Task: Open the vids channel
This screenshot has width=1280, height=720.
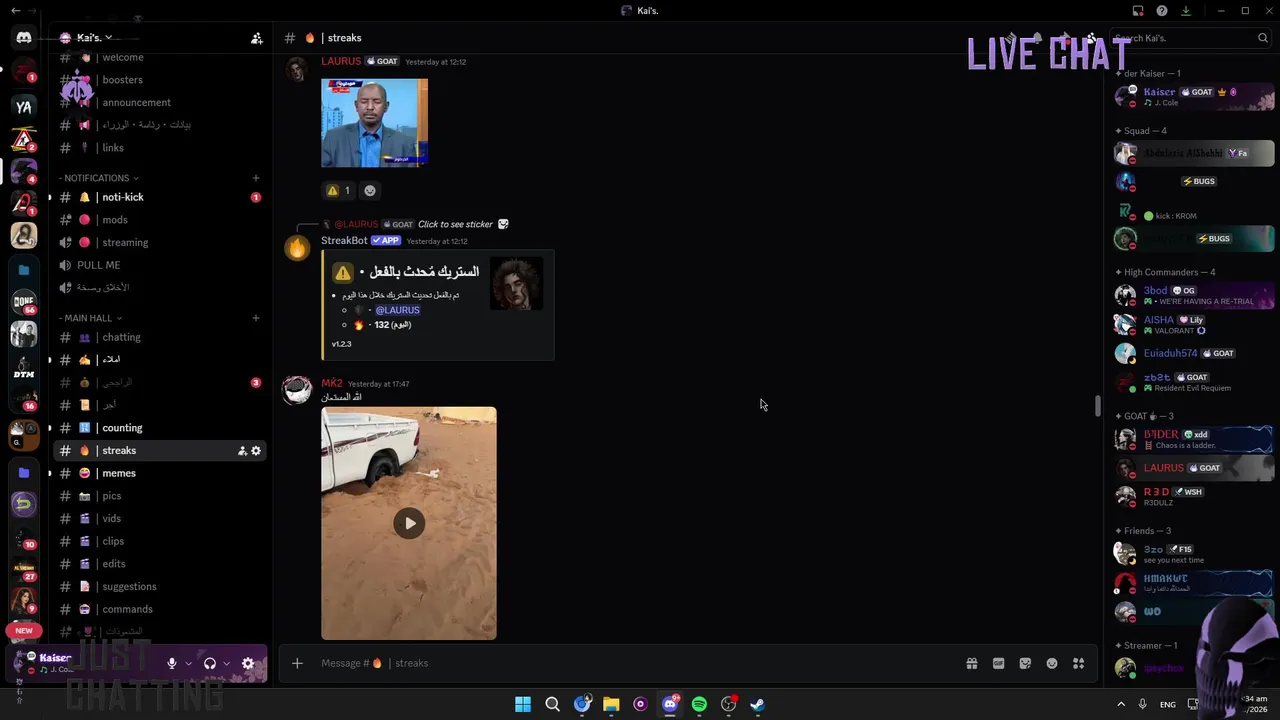Action: tap(160, 519)
